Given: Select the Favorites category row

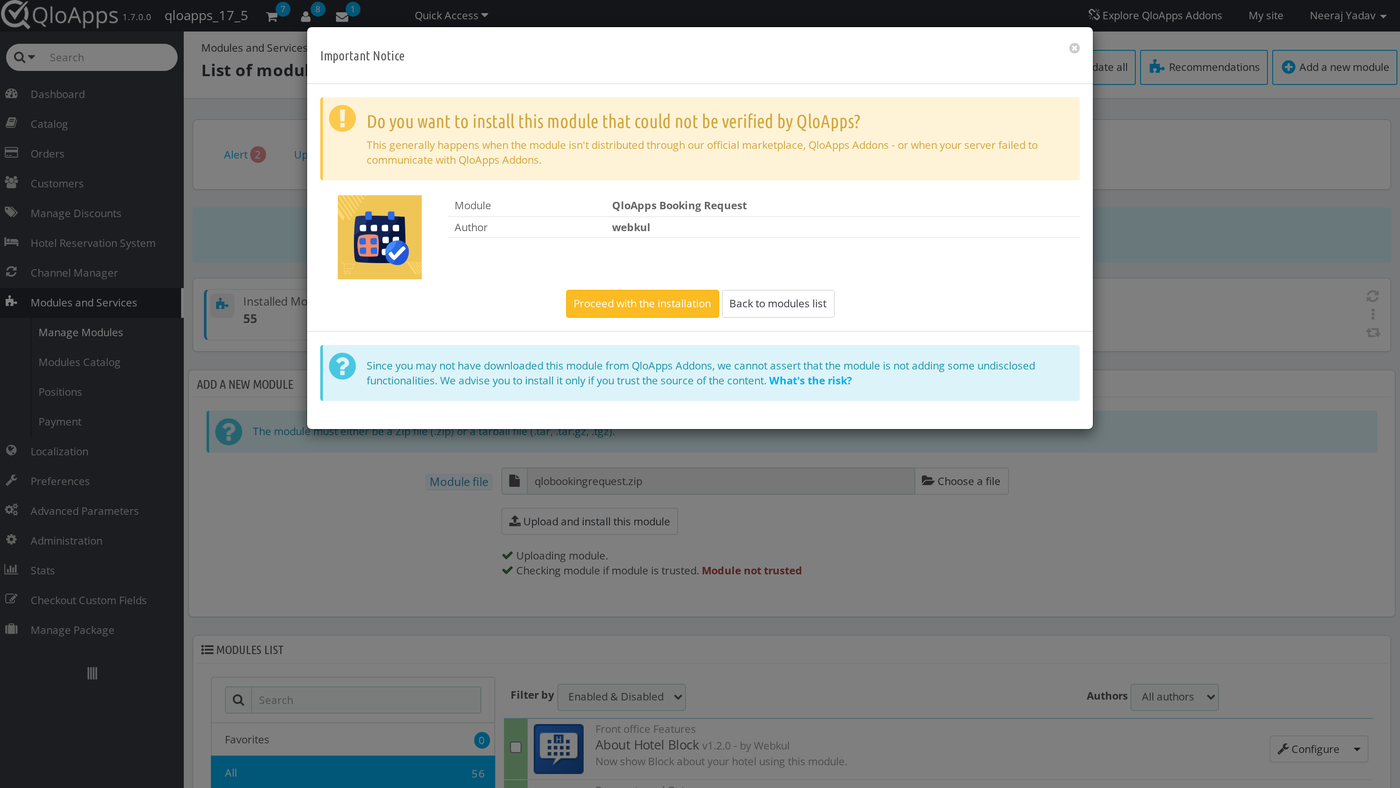Looking at the screenshot, I should 353,740.
